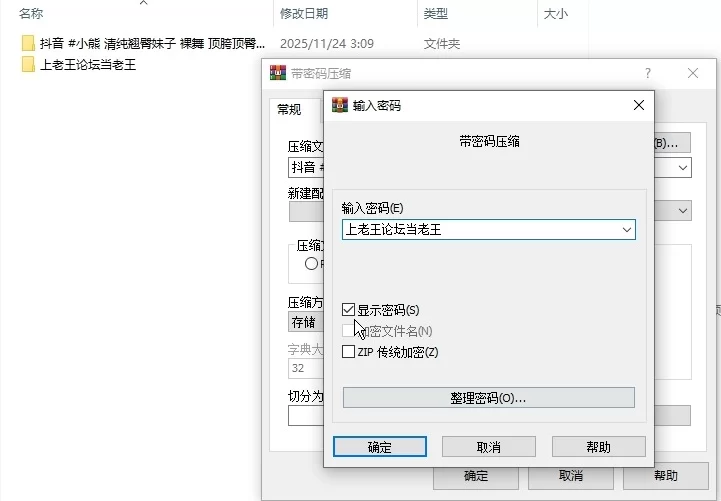
Task: Toggle the 加密文件名 checkbox
Action: click(x=349, y=331)
